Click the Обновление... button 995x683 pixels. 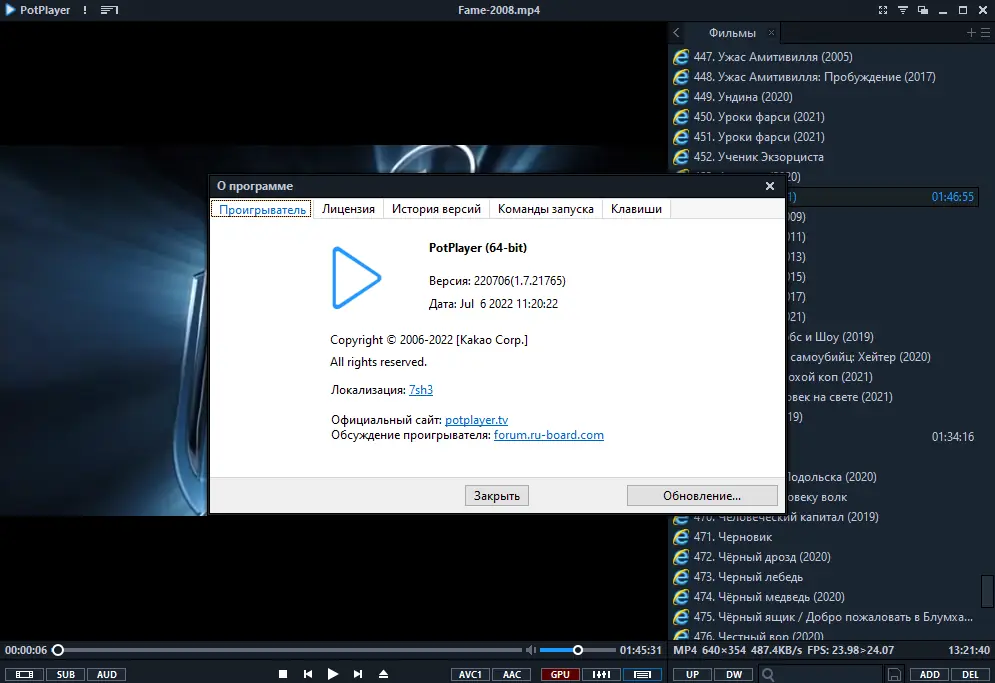coord(702,496)
